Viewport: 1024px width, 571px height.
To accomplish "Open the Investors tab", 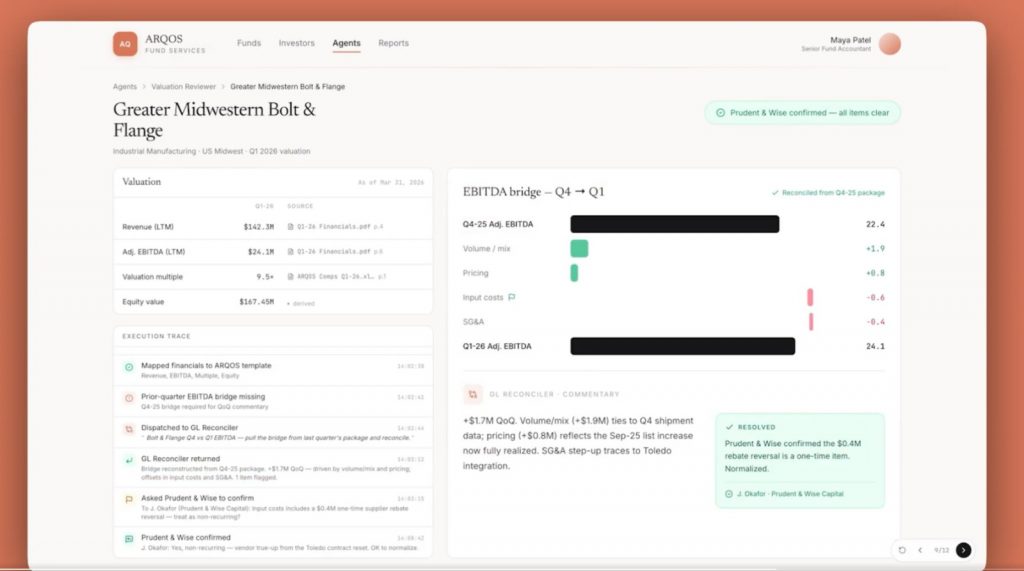I will click(x=296, y=43).
